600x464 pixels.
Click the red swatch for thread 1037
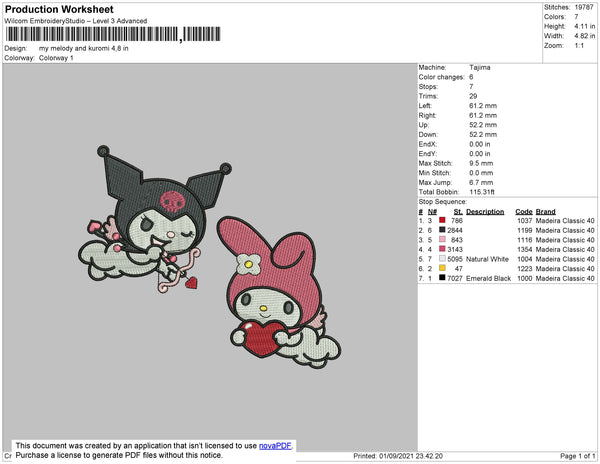pos(442,220)
